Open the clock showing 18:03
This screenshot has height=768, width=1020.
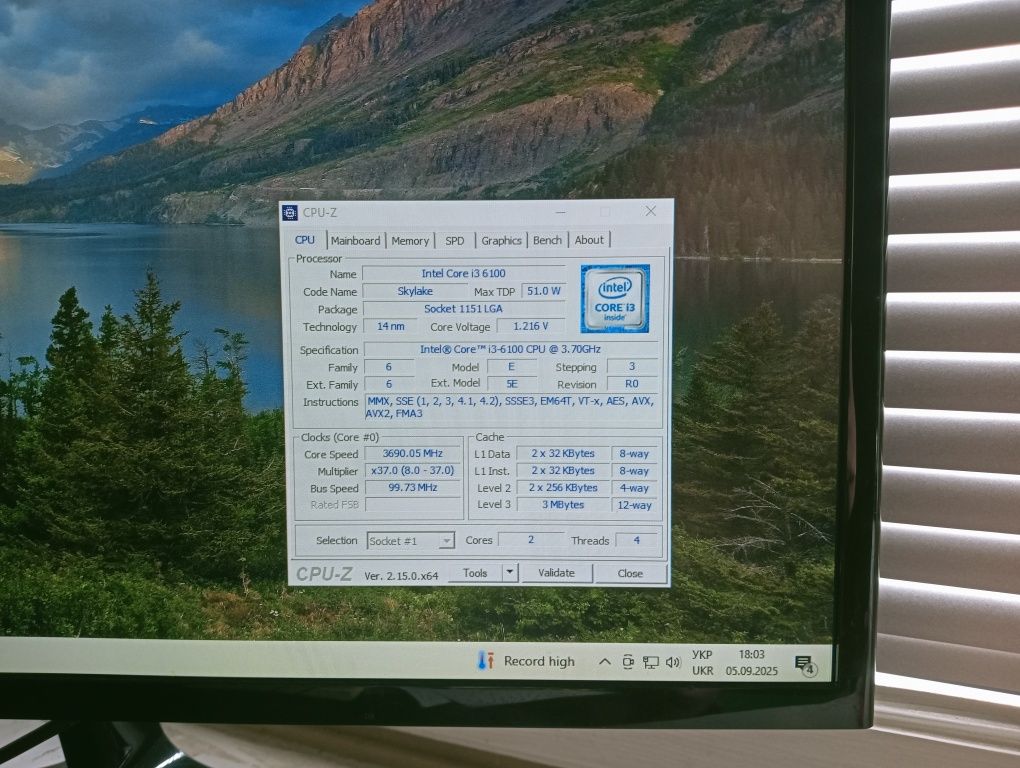click(751, 662)
